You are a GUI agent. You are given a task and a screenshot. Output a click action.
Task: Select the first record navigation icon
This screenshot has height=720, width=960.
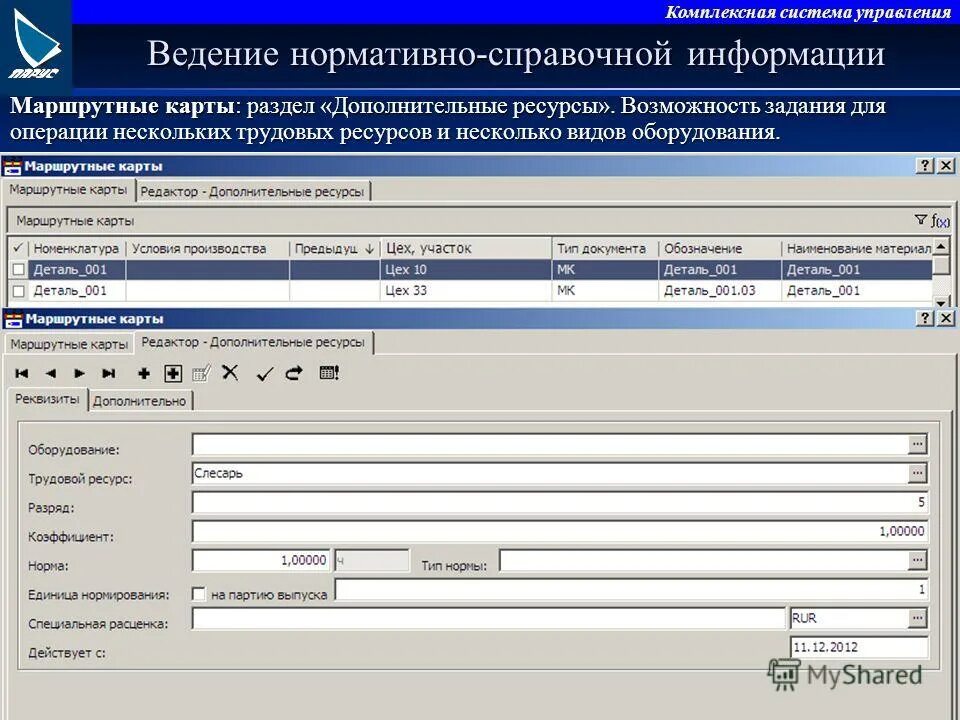click(x=20, y=374)
